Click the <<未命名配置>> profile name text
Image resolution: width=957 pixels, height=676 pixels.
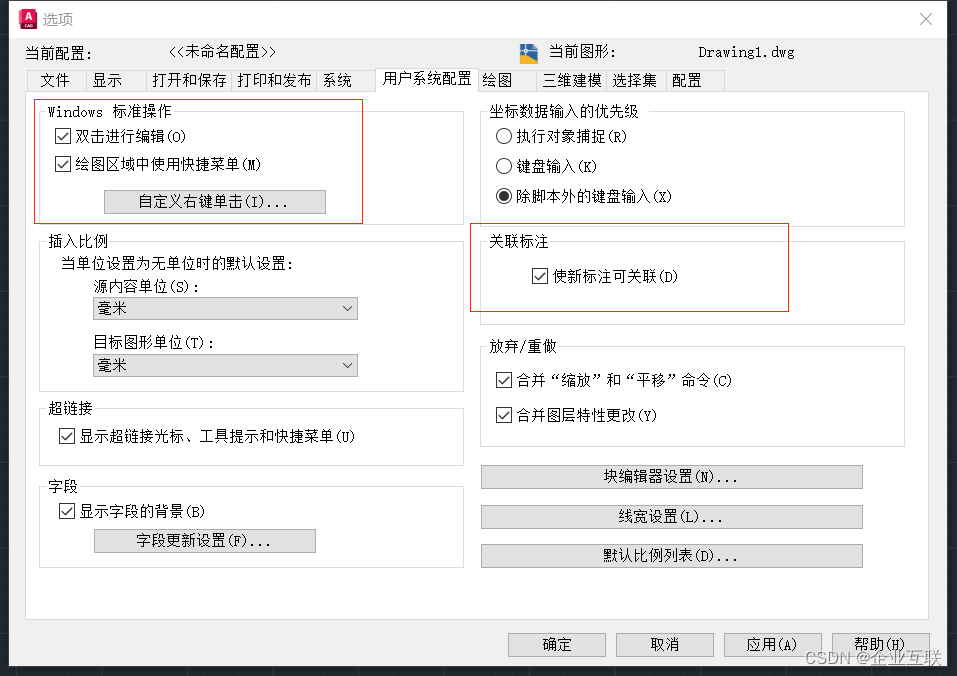click(x=222, y=52)
